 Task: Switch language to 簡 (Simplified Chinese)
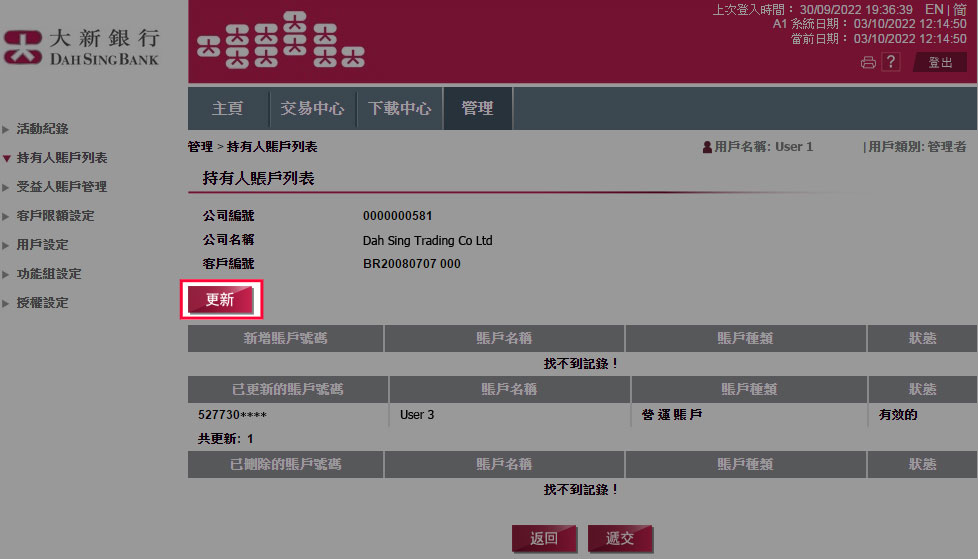[960, 9]
